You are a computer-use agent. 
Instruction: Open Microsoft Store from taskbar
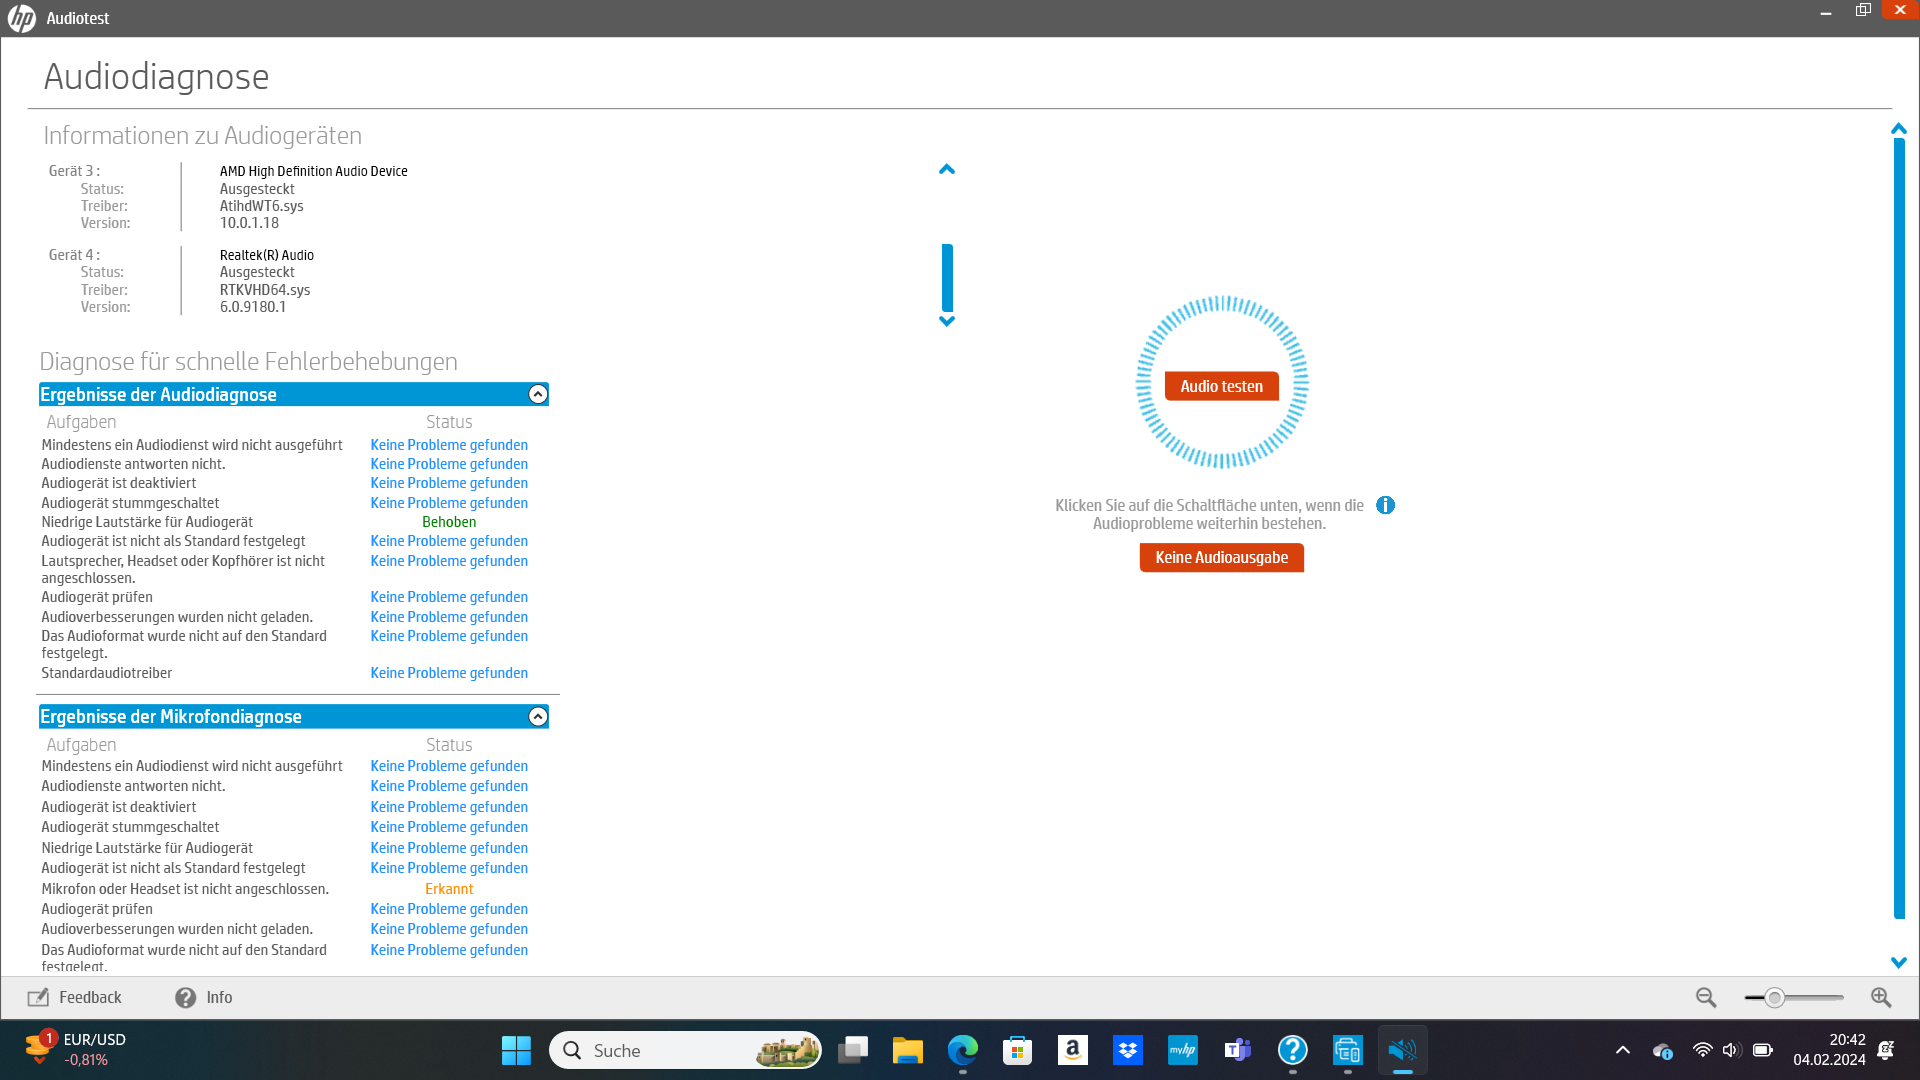click(1018, 1050)
